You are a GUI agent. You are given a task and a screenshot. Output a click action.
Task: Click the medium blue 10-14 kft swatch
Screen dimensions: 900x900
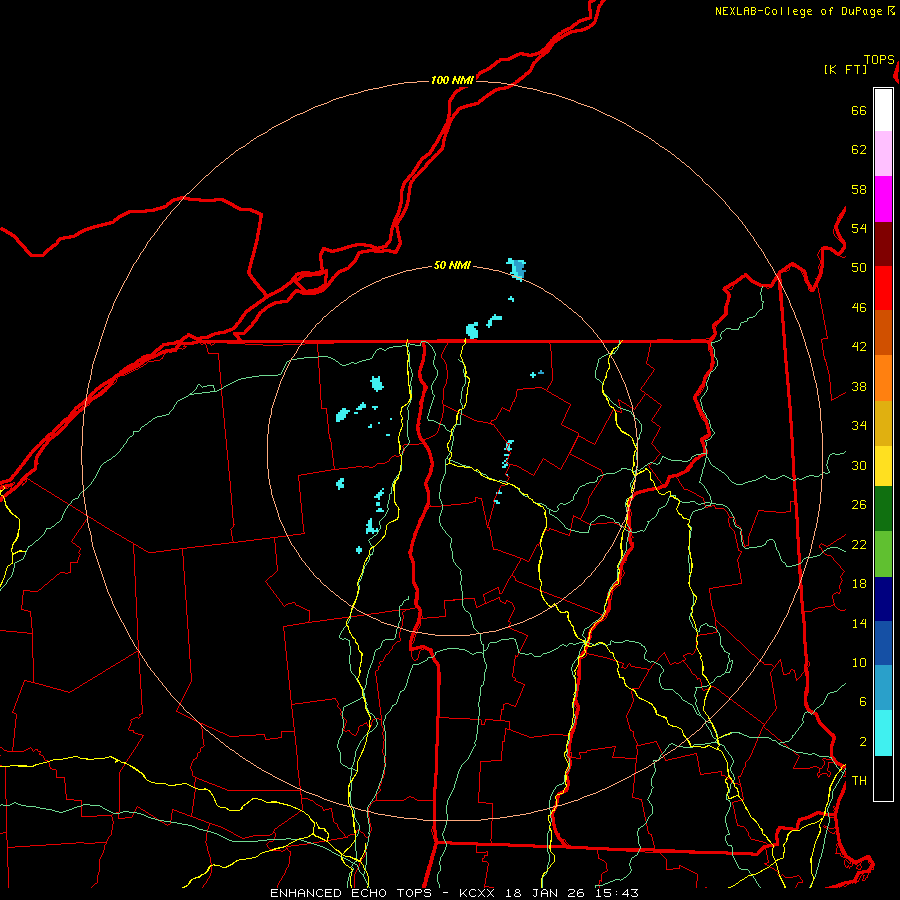(x=883, y=643)
